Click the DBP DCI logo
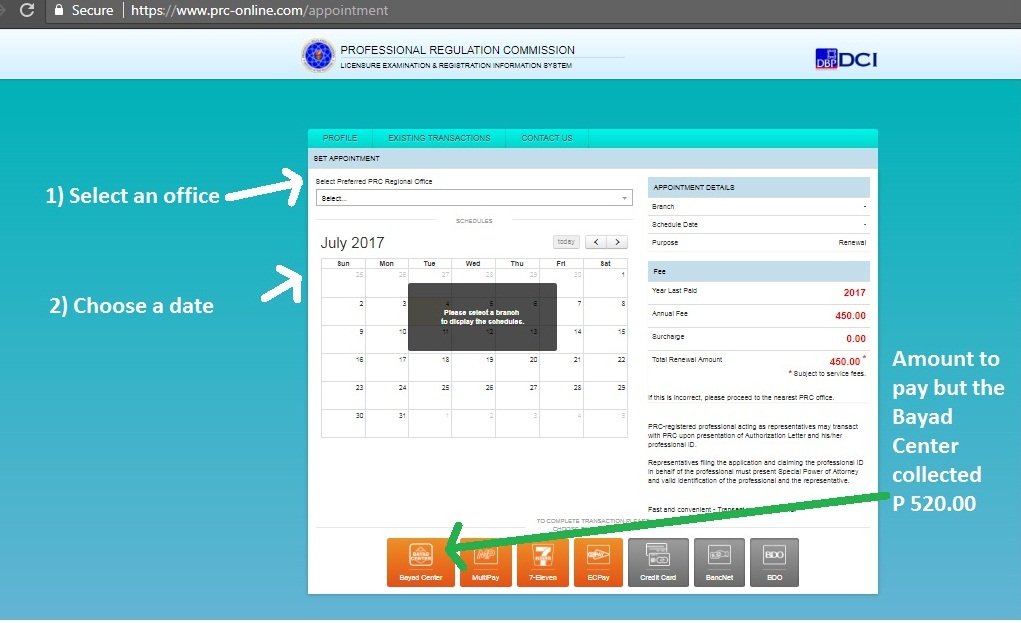This screenshot has height=623, width=1021. (x=846, y=59)
